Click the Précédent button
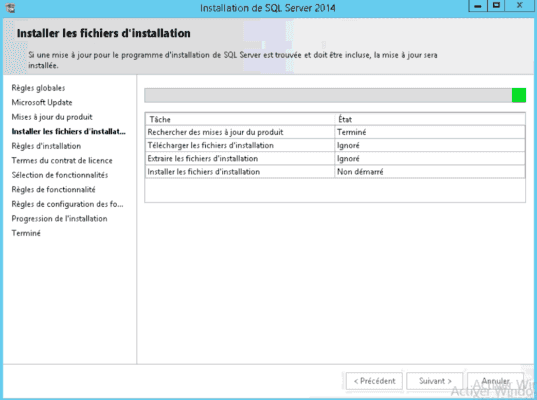This screenshot has height=400, width=537. [374, 381]
